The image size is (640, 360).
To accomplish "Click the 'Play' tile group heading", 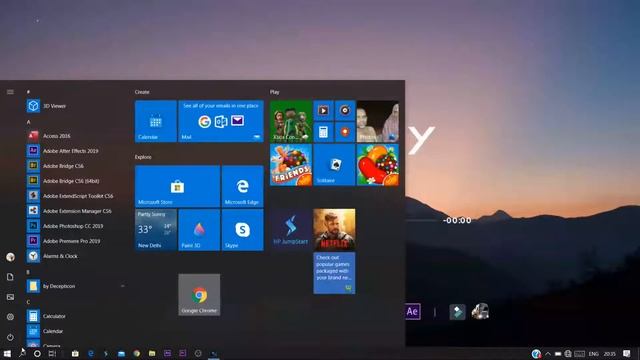I will 274,92.
